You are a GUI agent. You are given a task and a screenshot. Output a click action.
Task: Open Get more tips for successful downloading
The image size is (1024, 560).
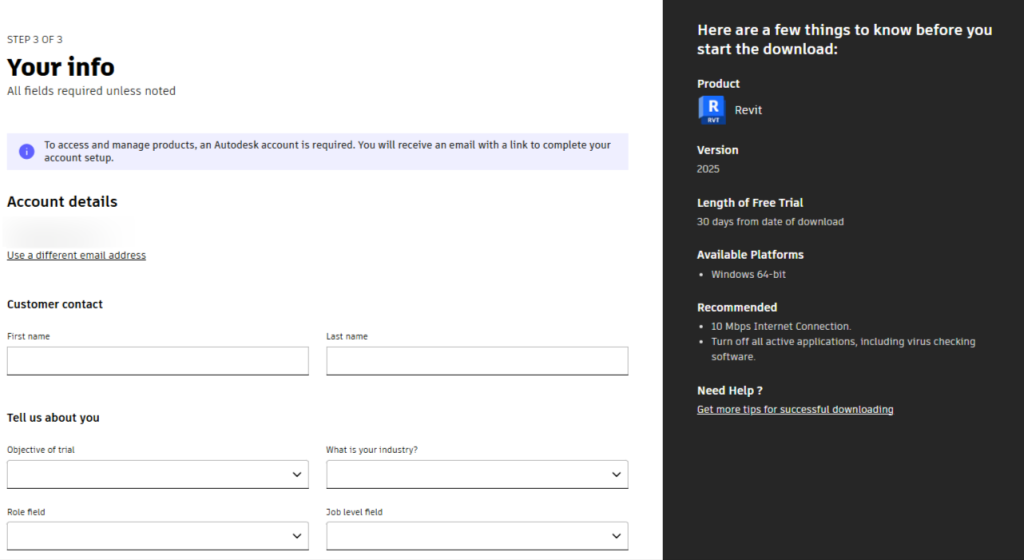(795, 409)
